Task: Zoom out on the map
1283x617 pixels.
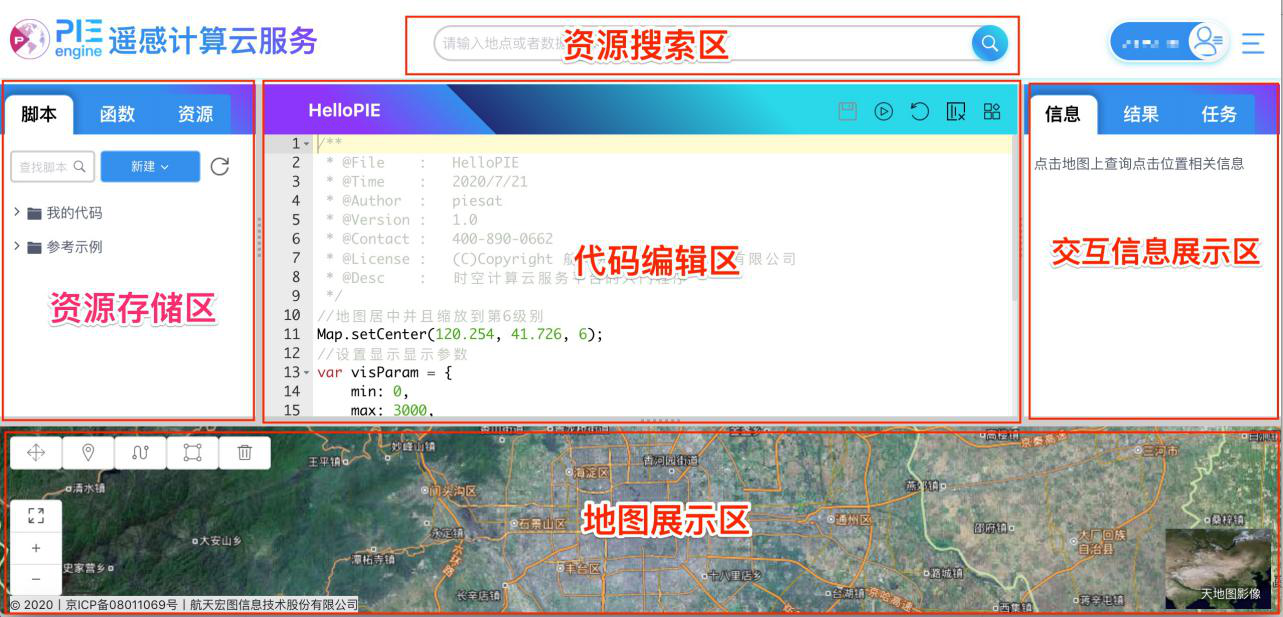Action: click(36, 578)
